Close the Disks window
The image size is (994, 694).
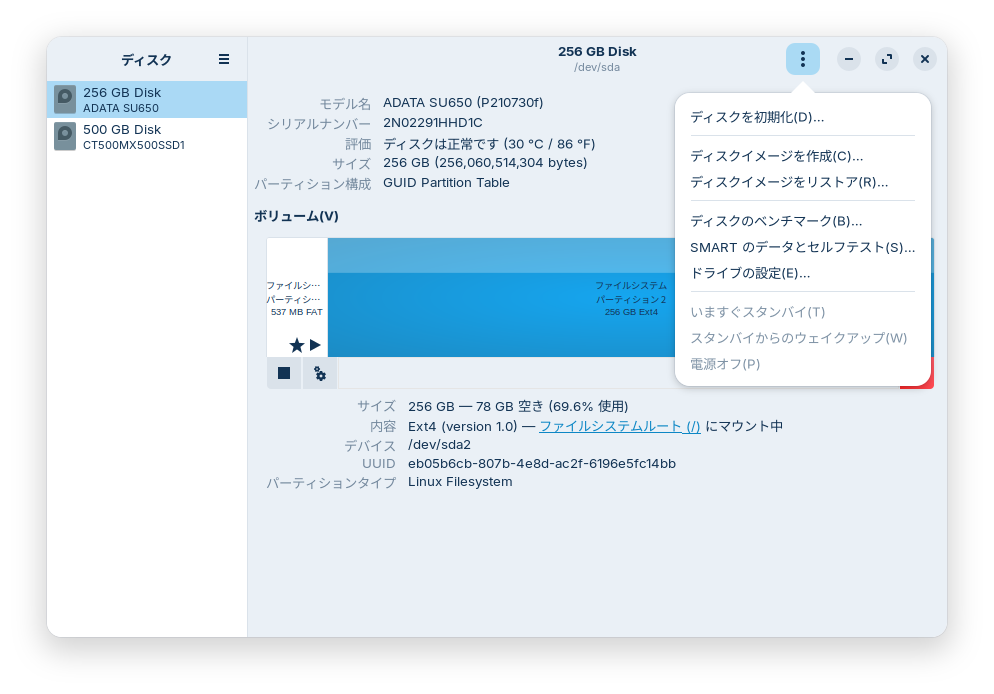925,59
